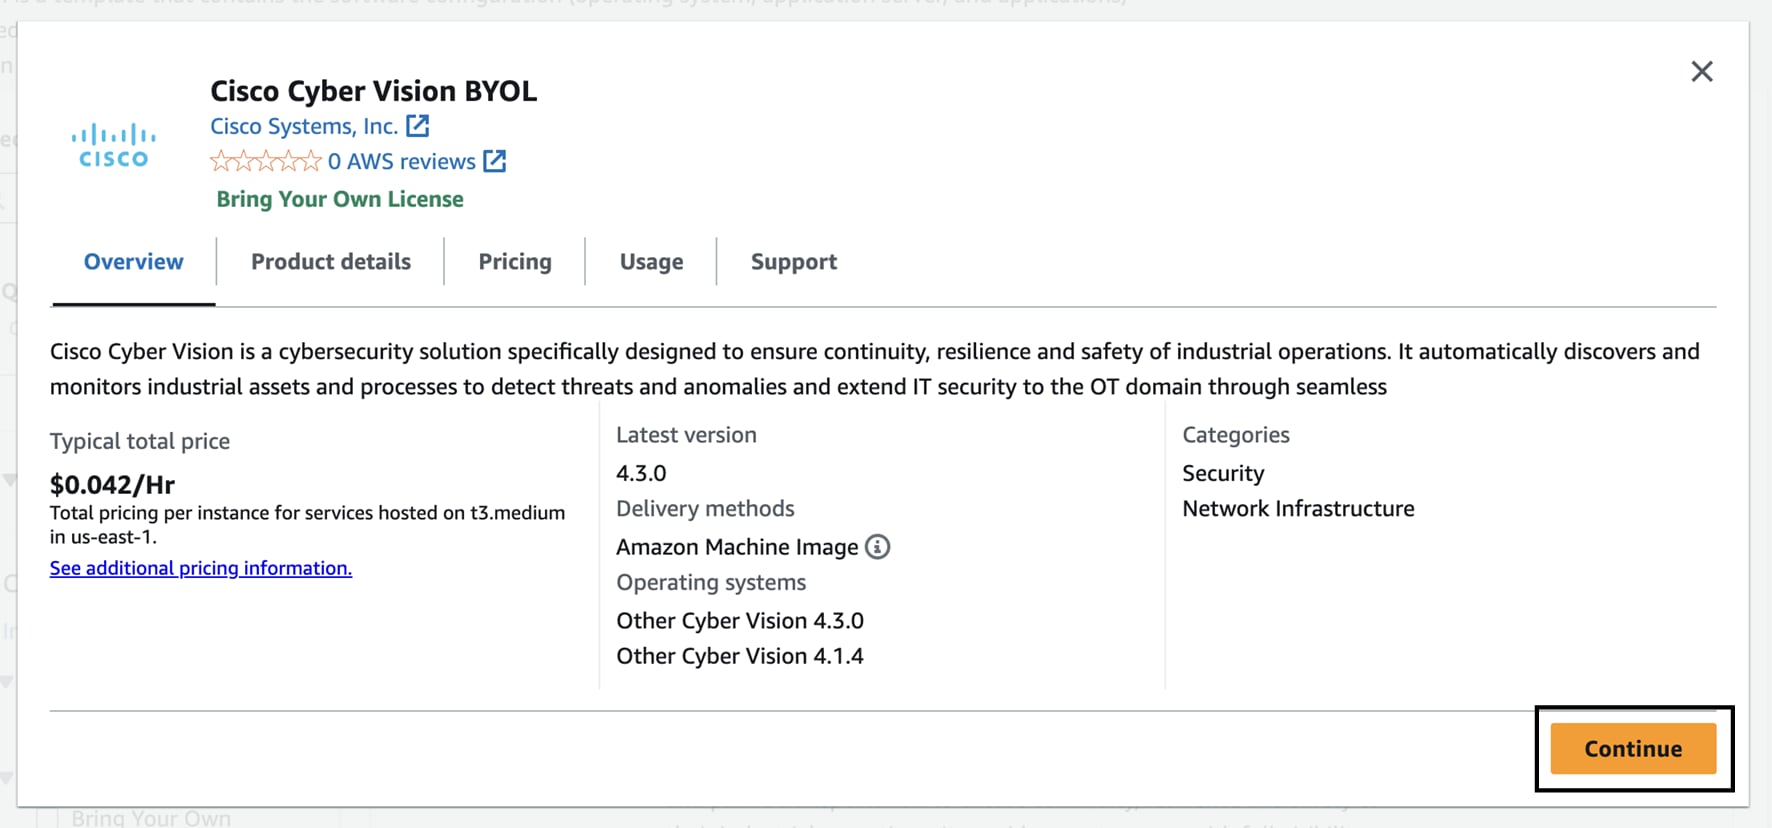Click the Typical total price heading

point(140,441)
